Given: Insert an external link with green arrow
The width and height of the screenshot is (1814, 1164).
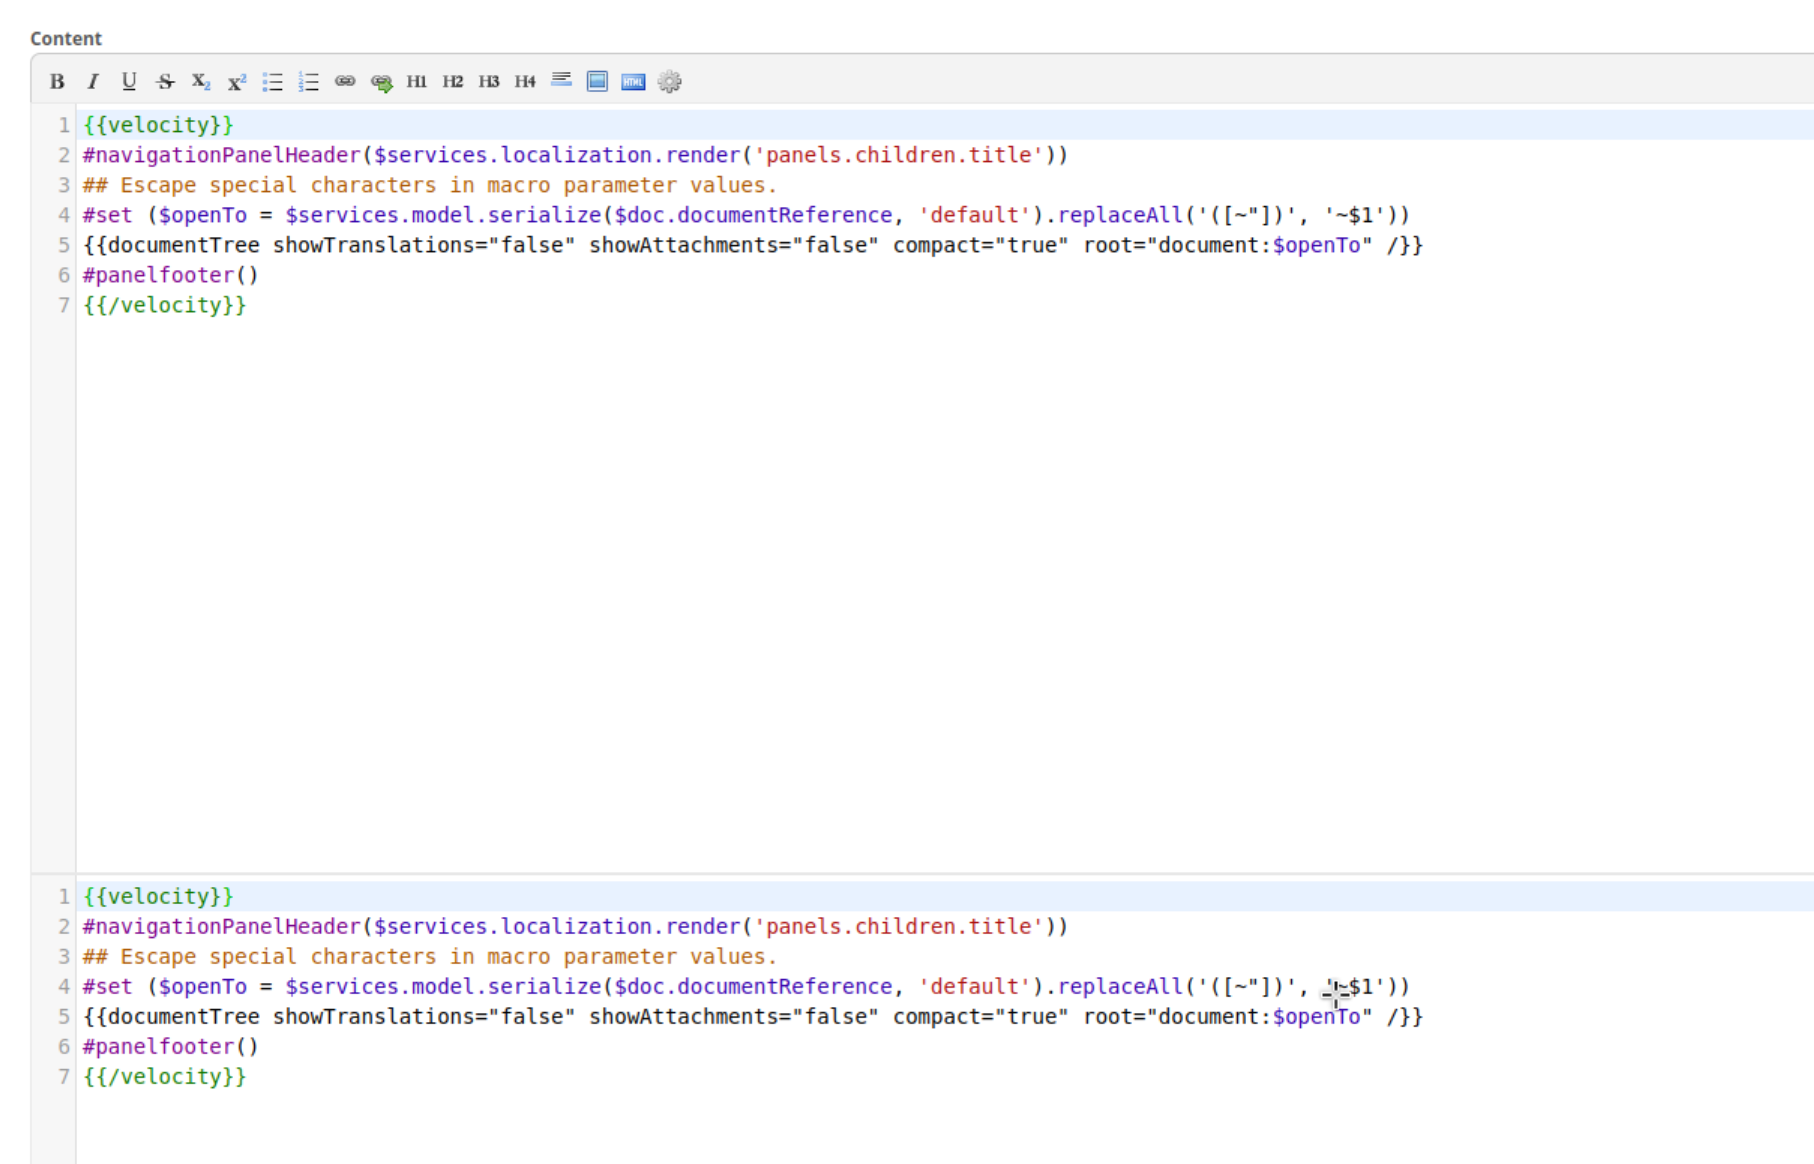Looking at the screenshot, I should coord(381,82).
